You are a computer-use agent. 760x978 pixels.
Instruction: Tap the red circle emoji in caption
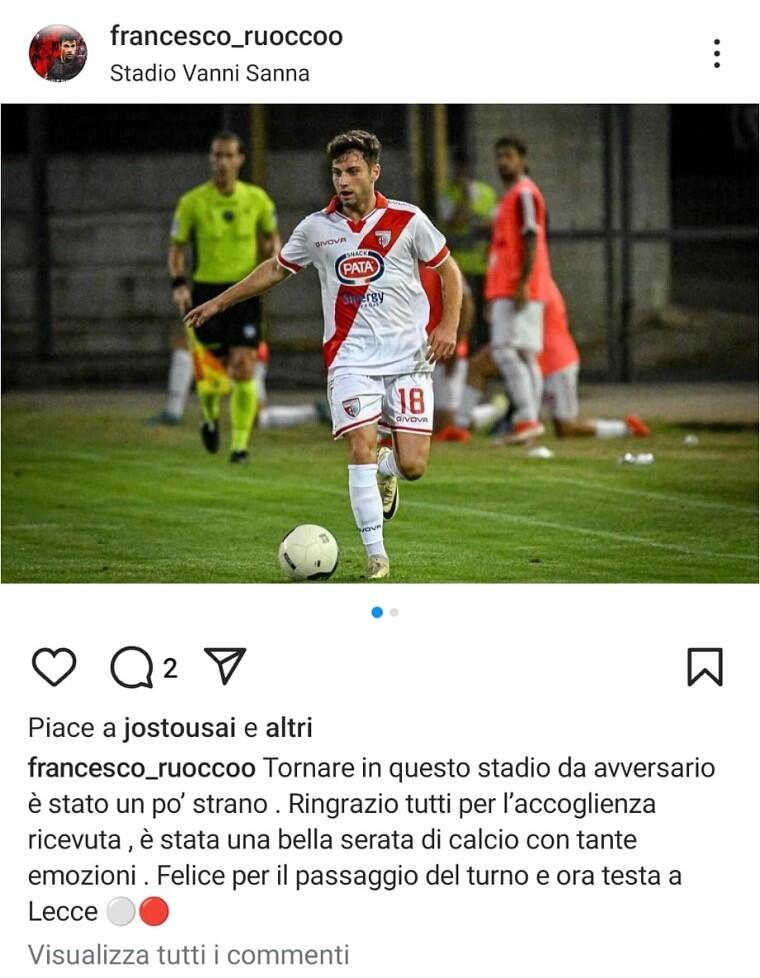(x=153, y=912)
